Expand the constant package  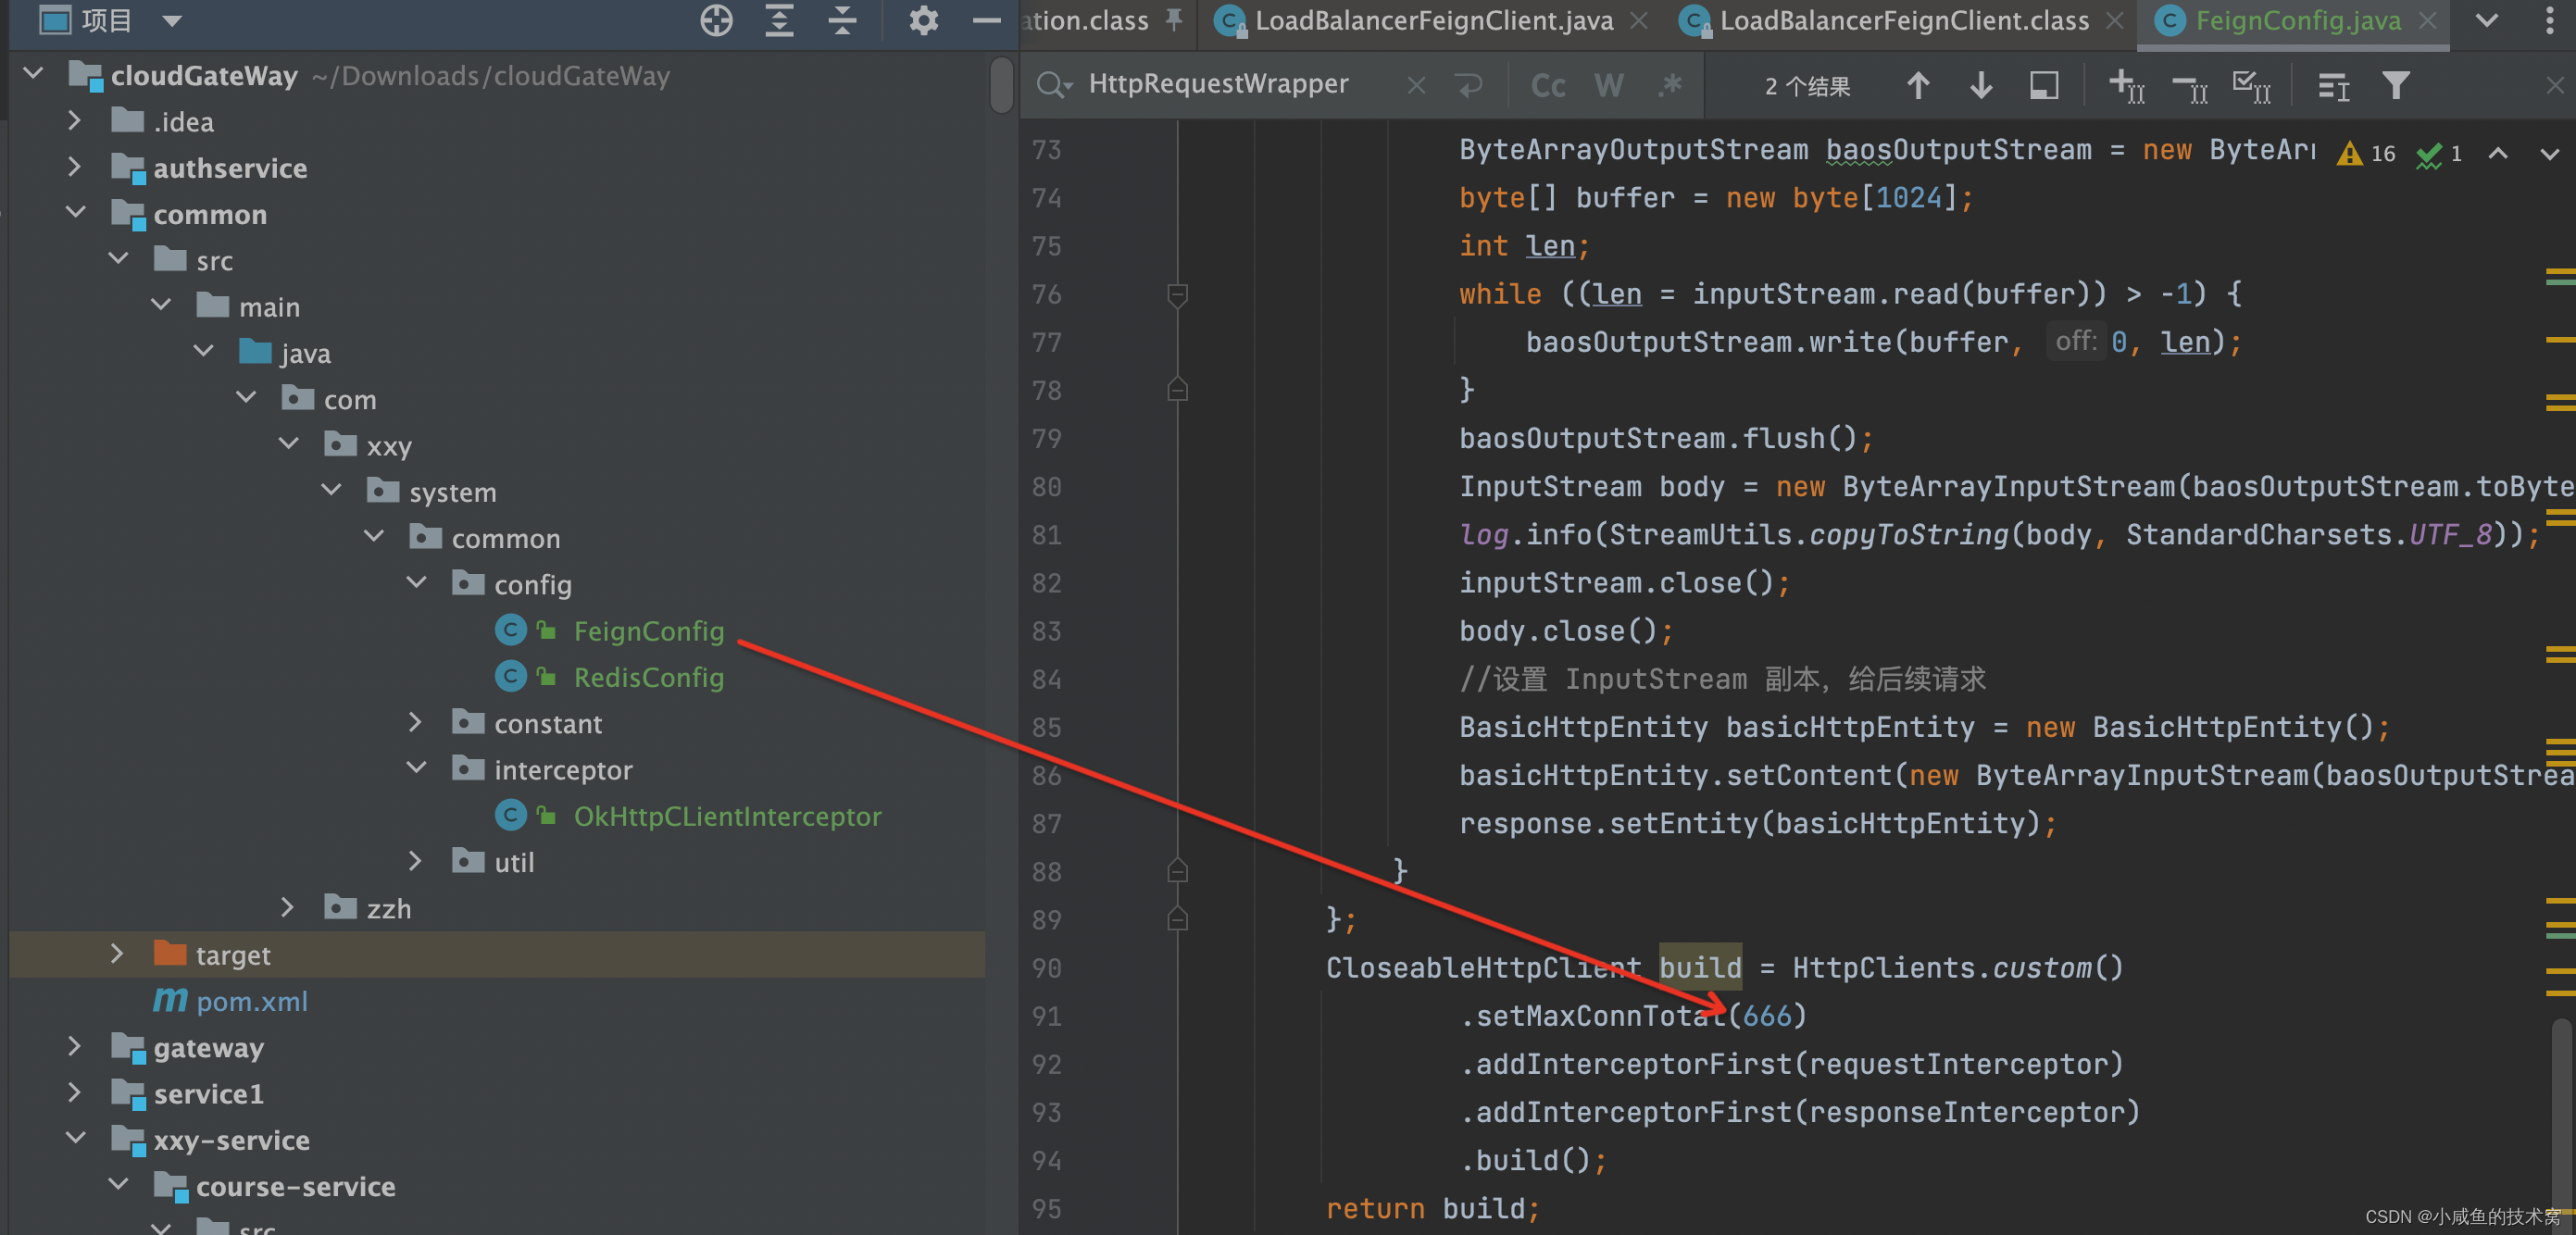pos(415,722)
